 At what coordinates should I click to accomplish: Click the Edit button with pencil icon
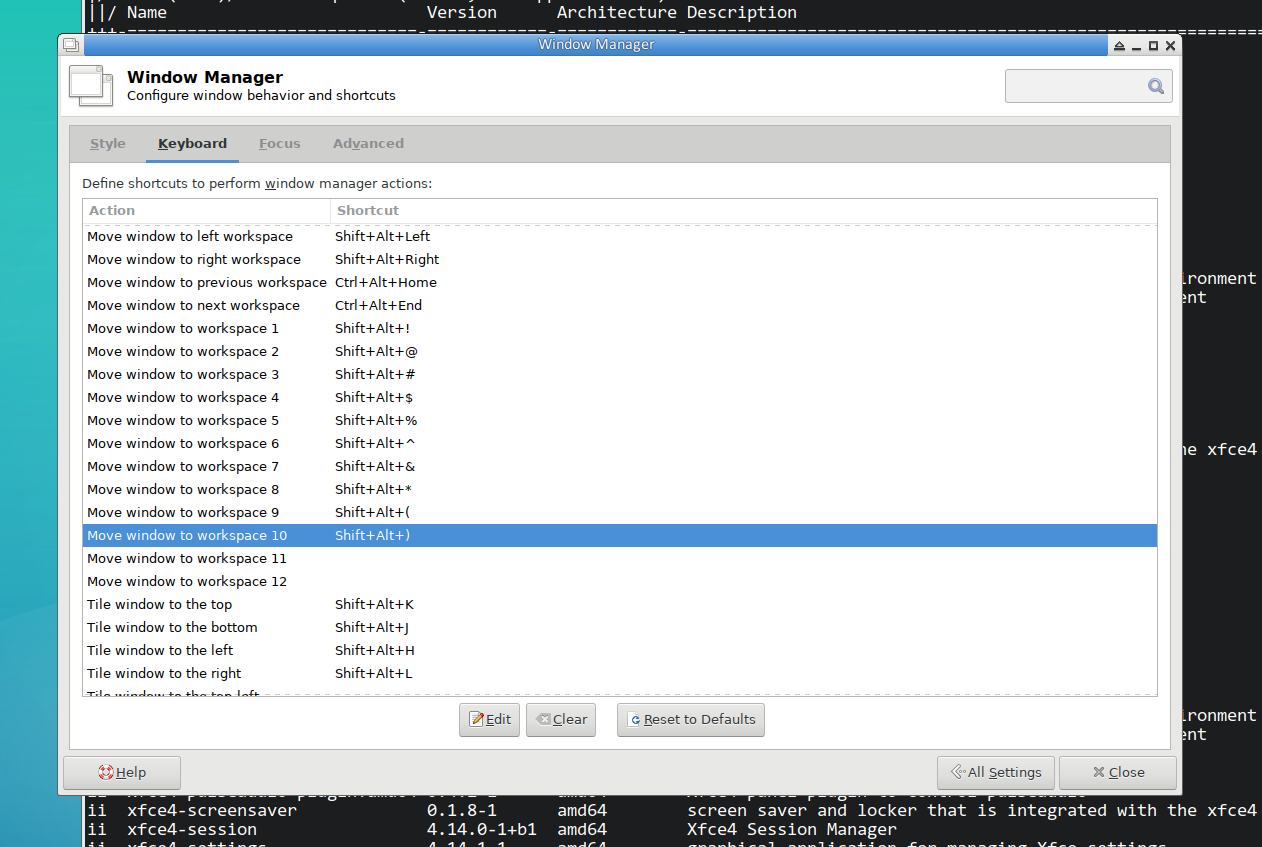(x=489, y=719)
